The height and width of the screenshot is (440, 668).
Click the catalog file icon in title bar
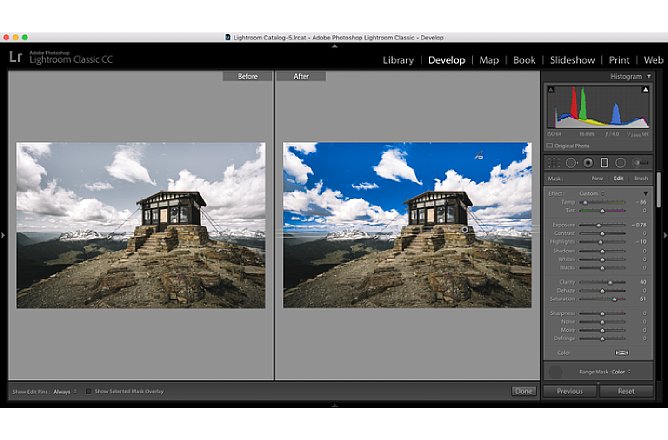[x=228, y=37]
